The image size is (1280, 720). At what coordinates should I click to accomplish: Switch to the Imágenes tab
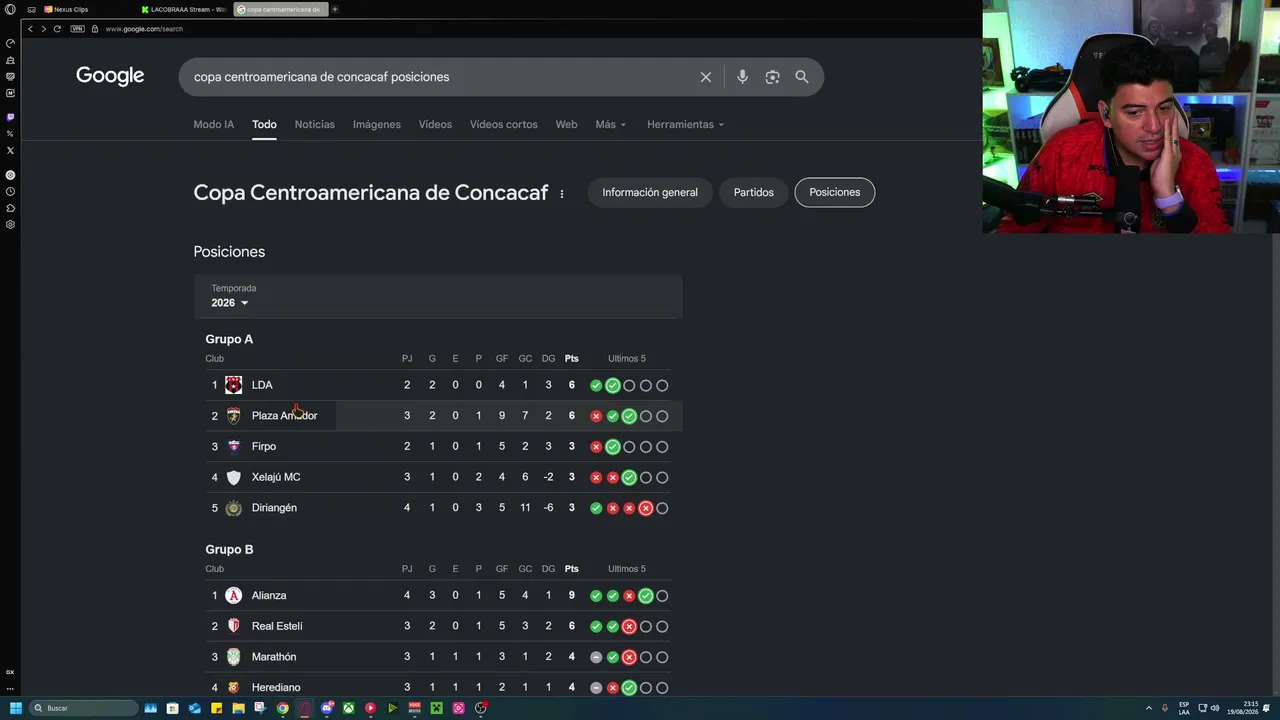[377, 125]
